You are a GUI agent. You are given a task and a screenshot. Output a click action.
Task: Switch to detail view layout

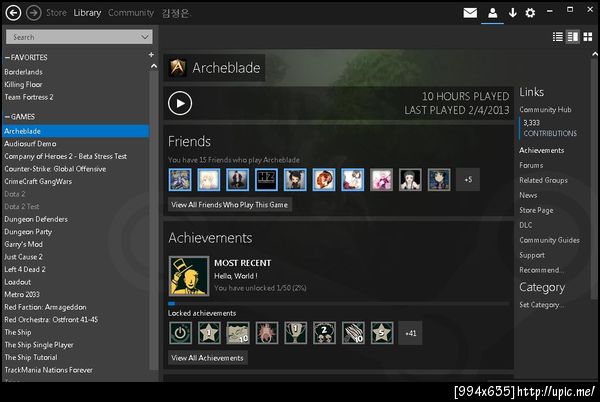point(573,37)
